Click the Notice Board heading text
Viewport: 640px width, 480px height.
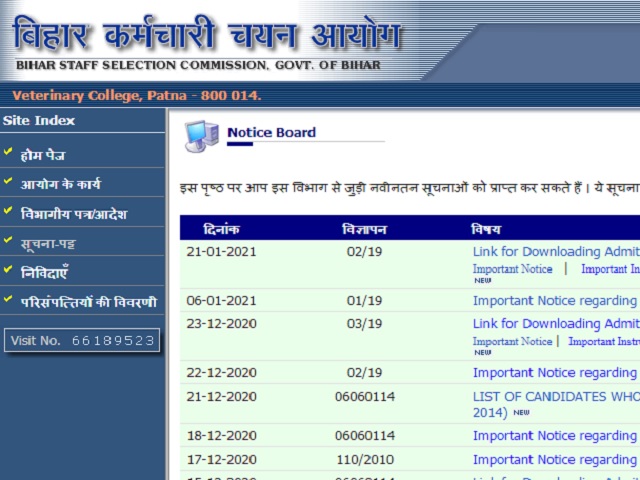coord(271,132)
